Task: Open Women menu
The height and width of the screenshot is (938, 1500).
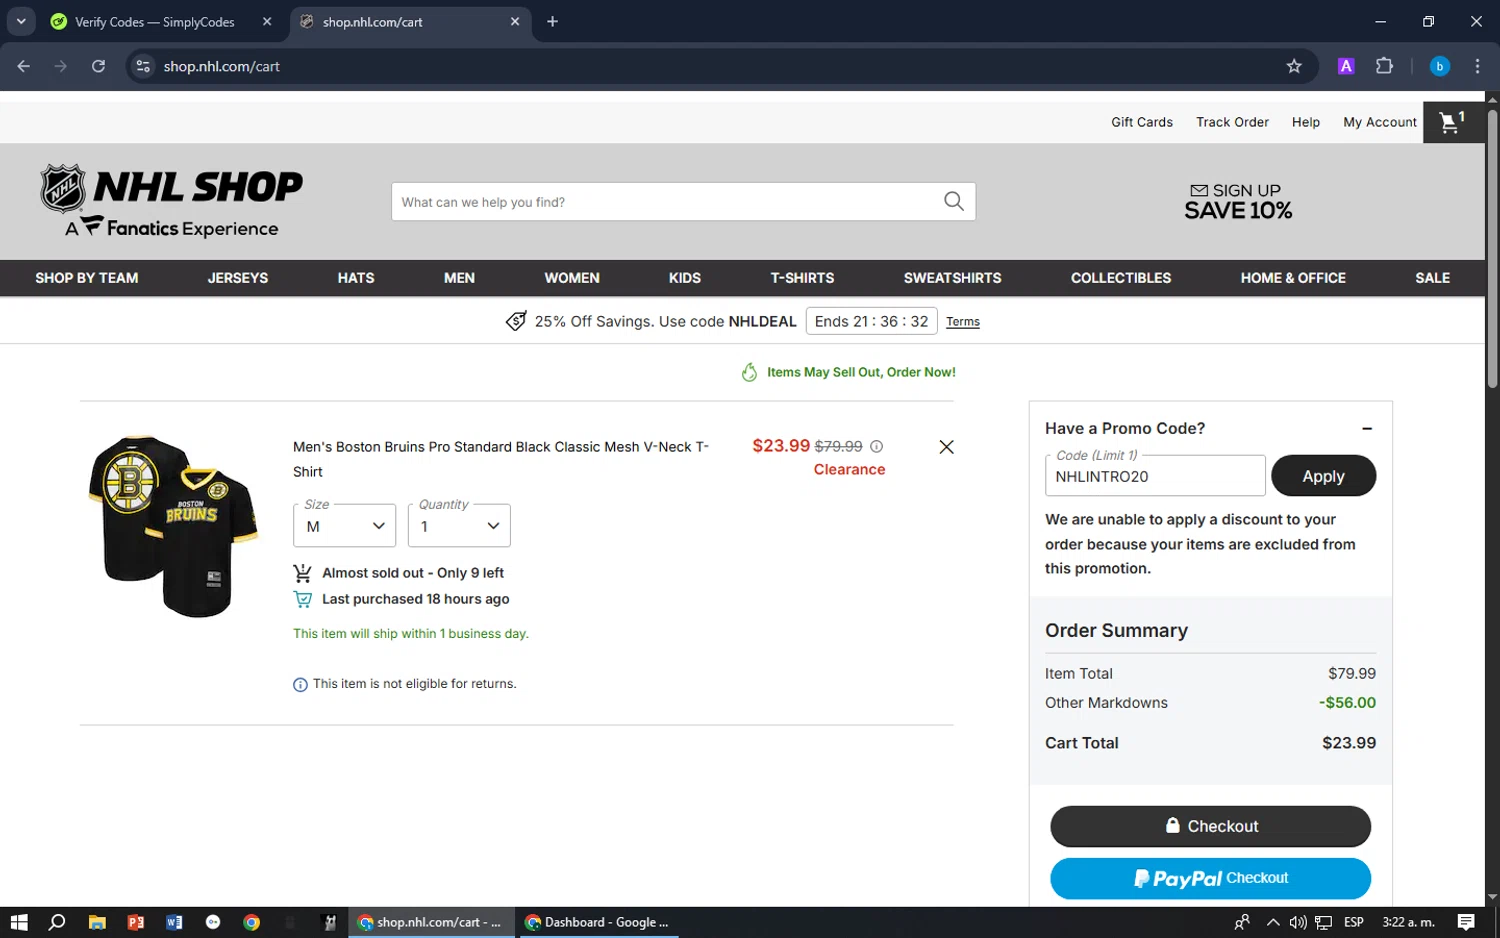Action: [572, 278]
